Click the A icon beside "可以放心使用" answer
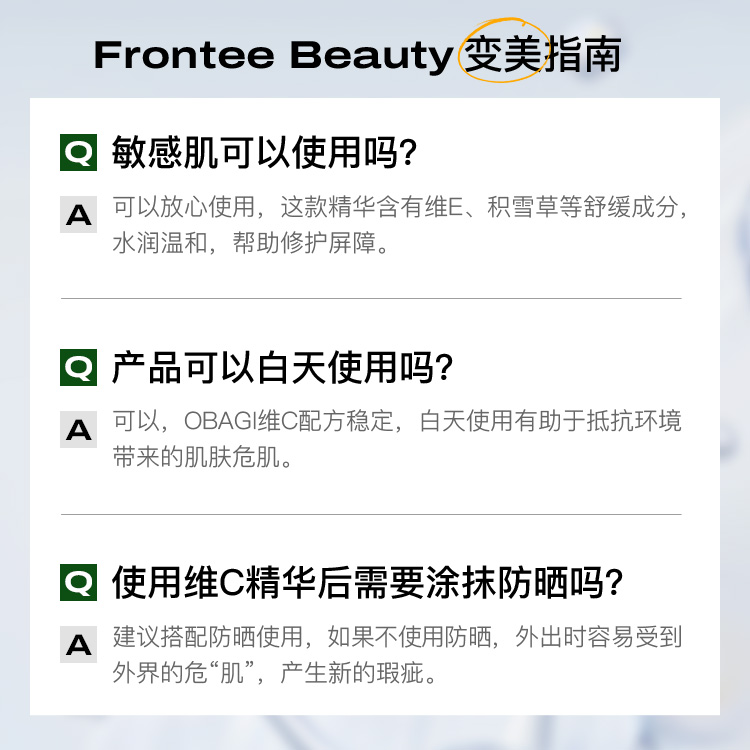This screenshot has width=750, height=750. click(79, 214)
